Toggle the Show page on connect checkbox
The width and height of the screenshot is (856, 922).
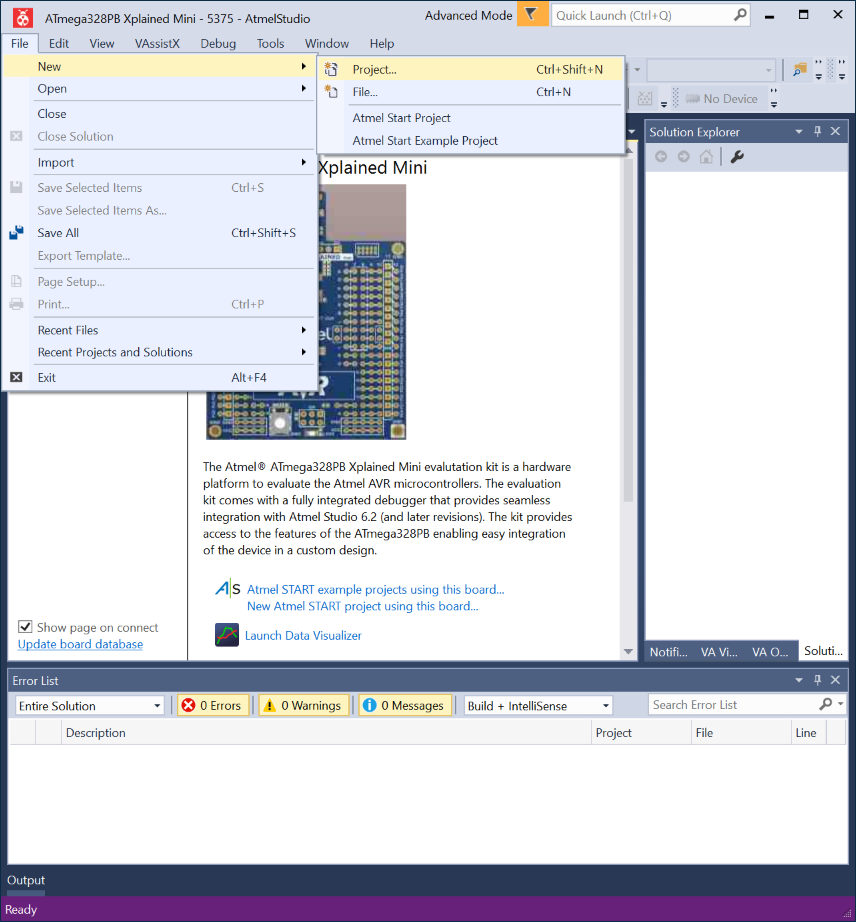pos(26,627)
